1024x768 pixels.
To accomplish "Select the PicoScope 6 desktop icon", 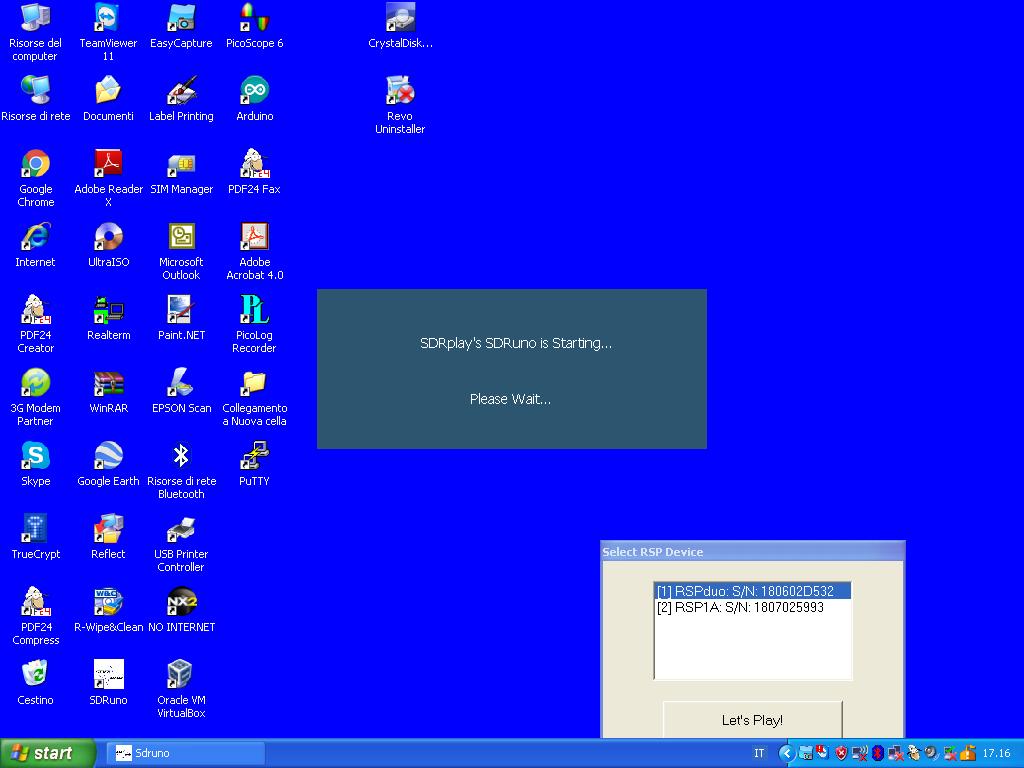I will tap(254, 18).
